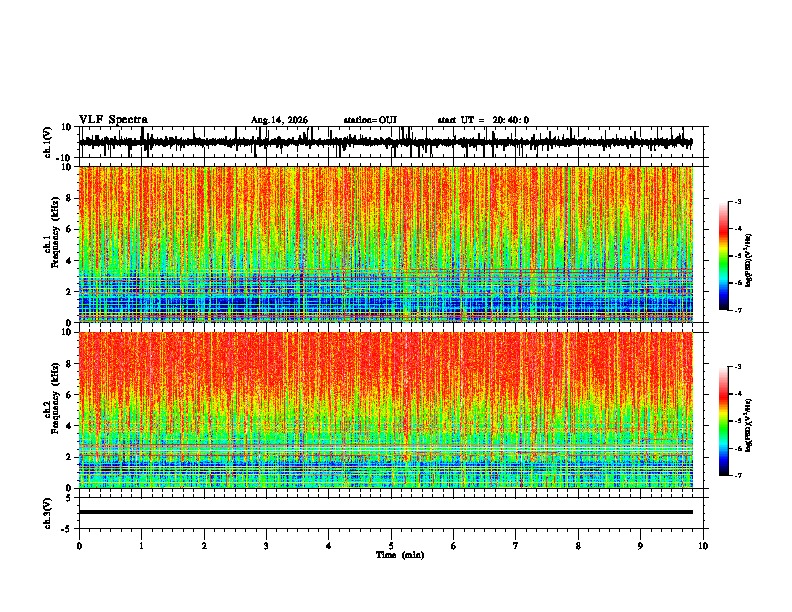The height and width of the screenshot is (612, 792).
Task: Click the time axis tick label "1"
Action: click(x=142, y=546)
